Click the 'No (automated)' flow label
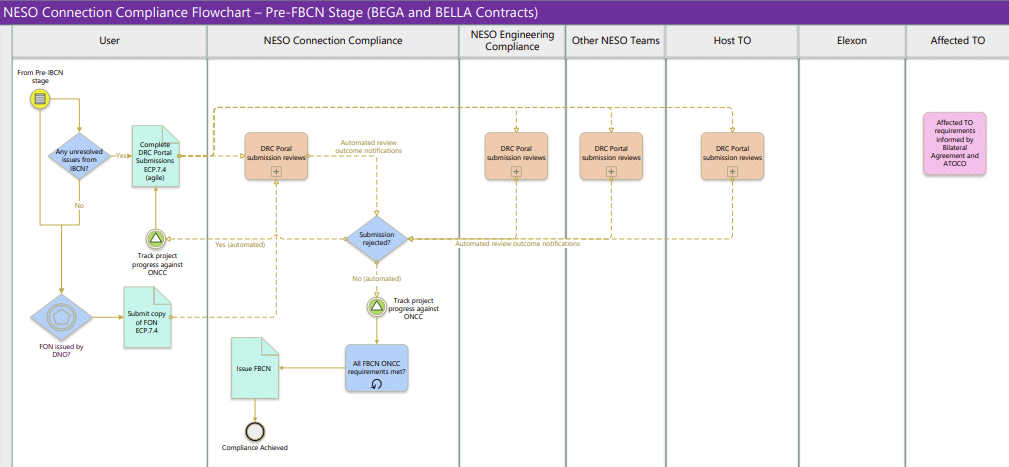 376,279
